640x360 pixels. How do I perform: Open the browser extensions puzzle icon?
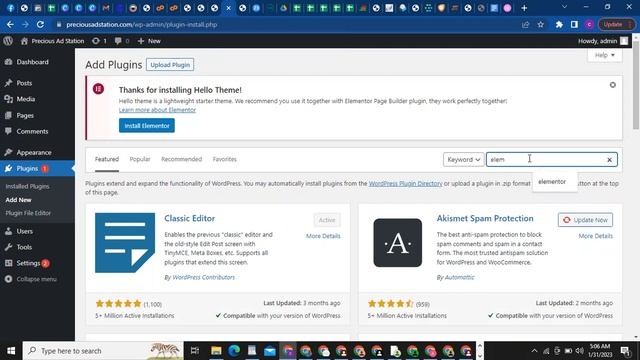559,24
